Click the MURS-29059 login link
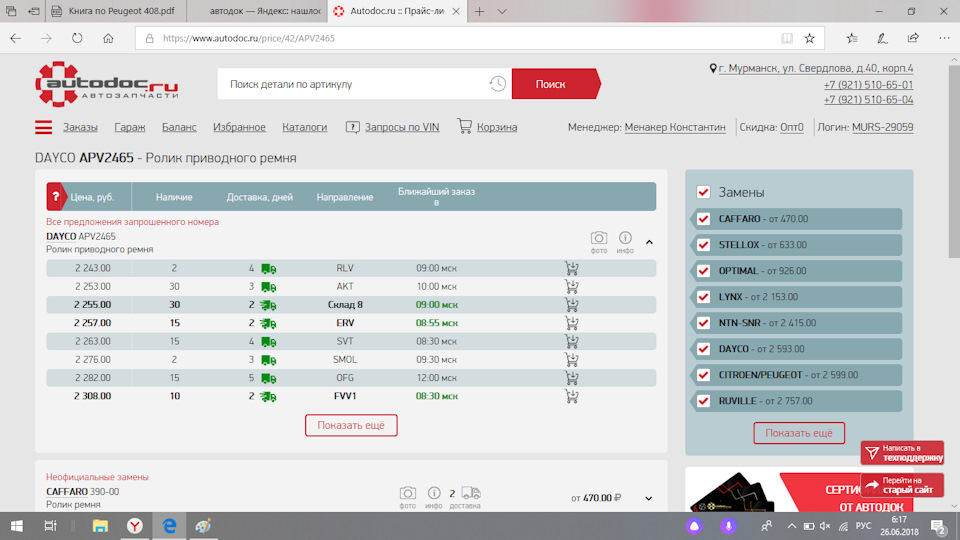 click(882, 127)
